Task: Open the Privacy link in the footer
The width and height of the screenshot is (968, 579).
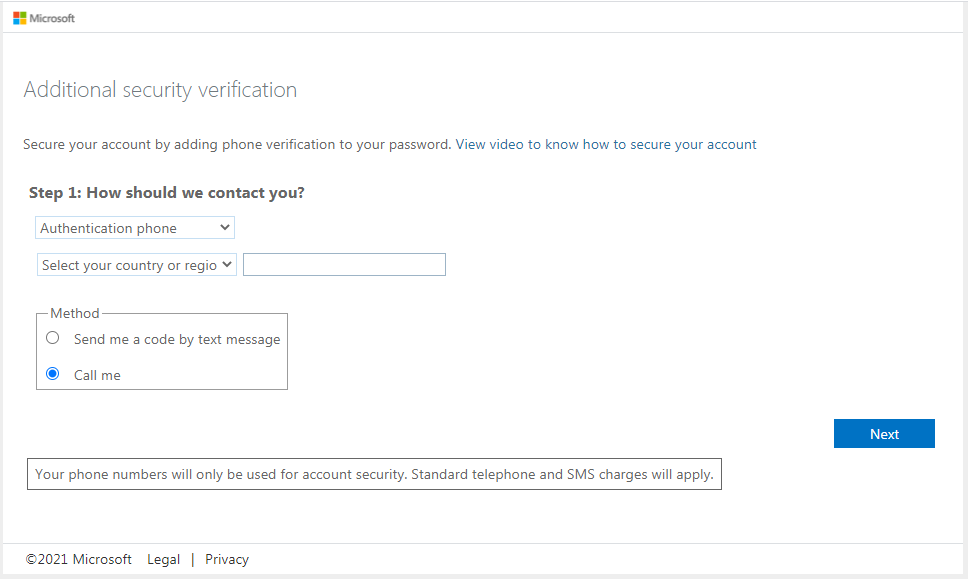Action: 227,559
